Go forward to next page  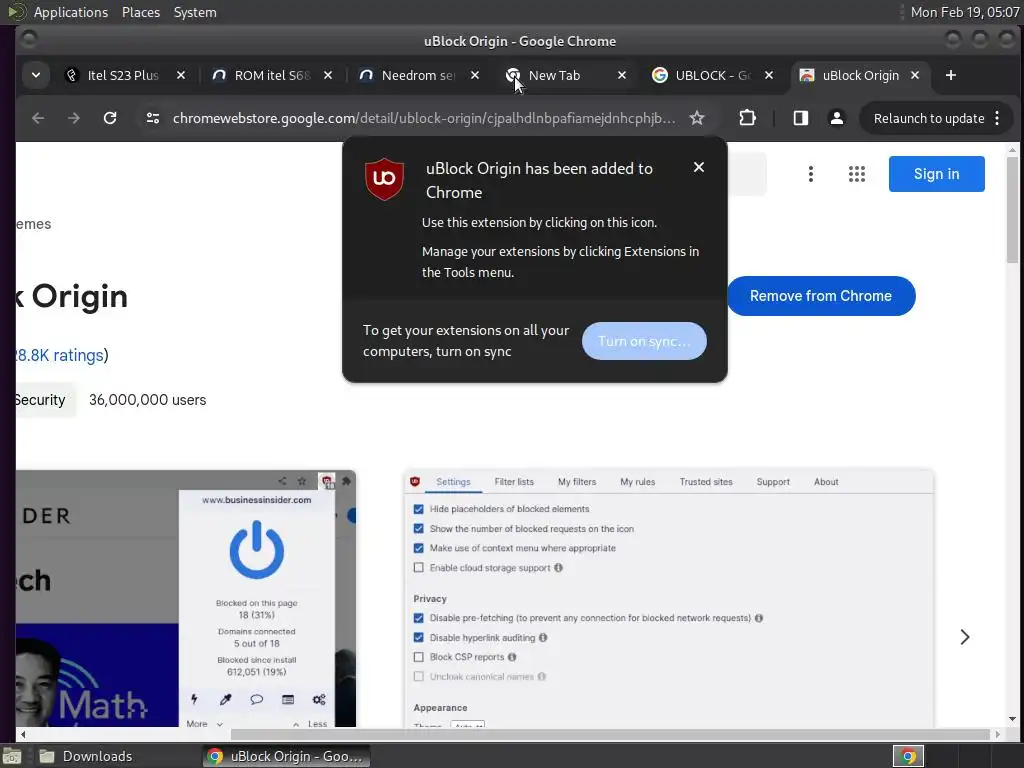74,118
